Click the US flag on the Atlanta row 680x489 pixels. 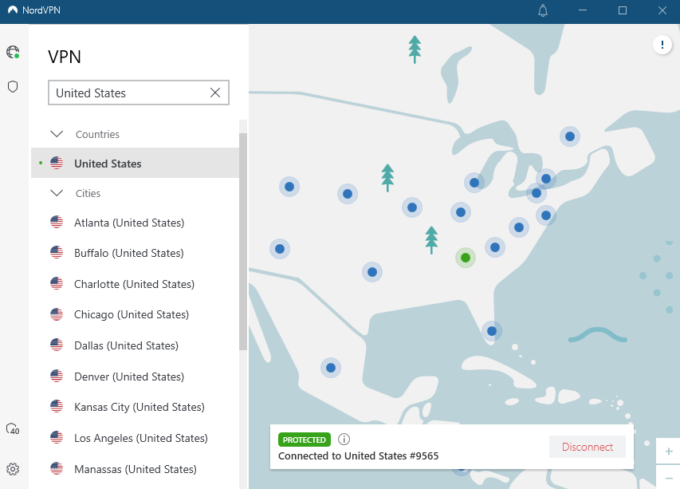pyautogui.click(x=56, y=222)
